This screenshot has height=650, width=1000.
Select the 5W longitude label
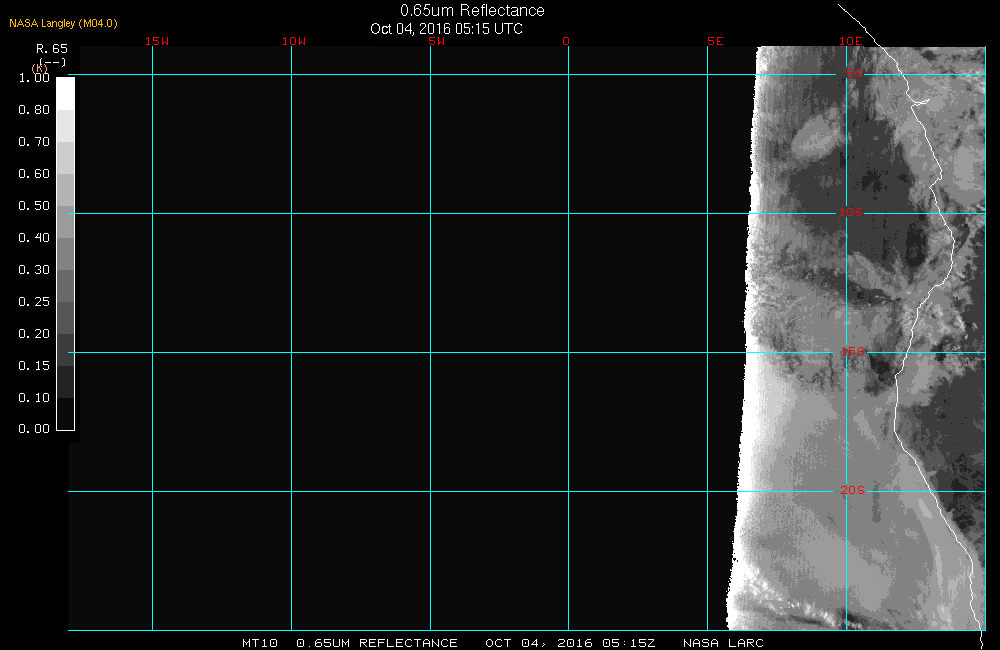tap(436, 42)
